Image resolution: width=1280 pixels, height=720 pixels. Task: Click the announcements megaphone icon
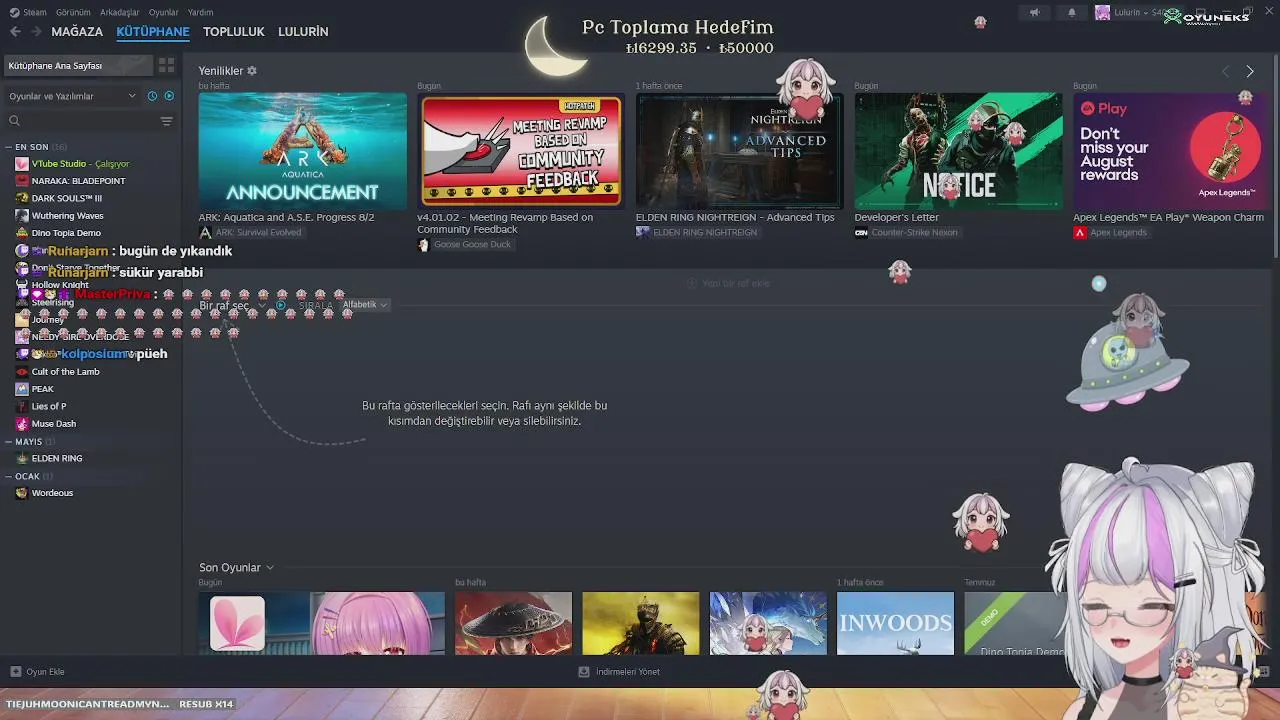1034,13
